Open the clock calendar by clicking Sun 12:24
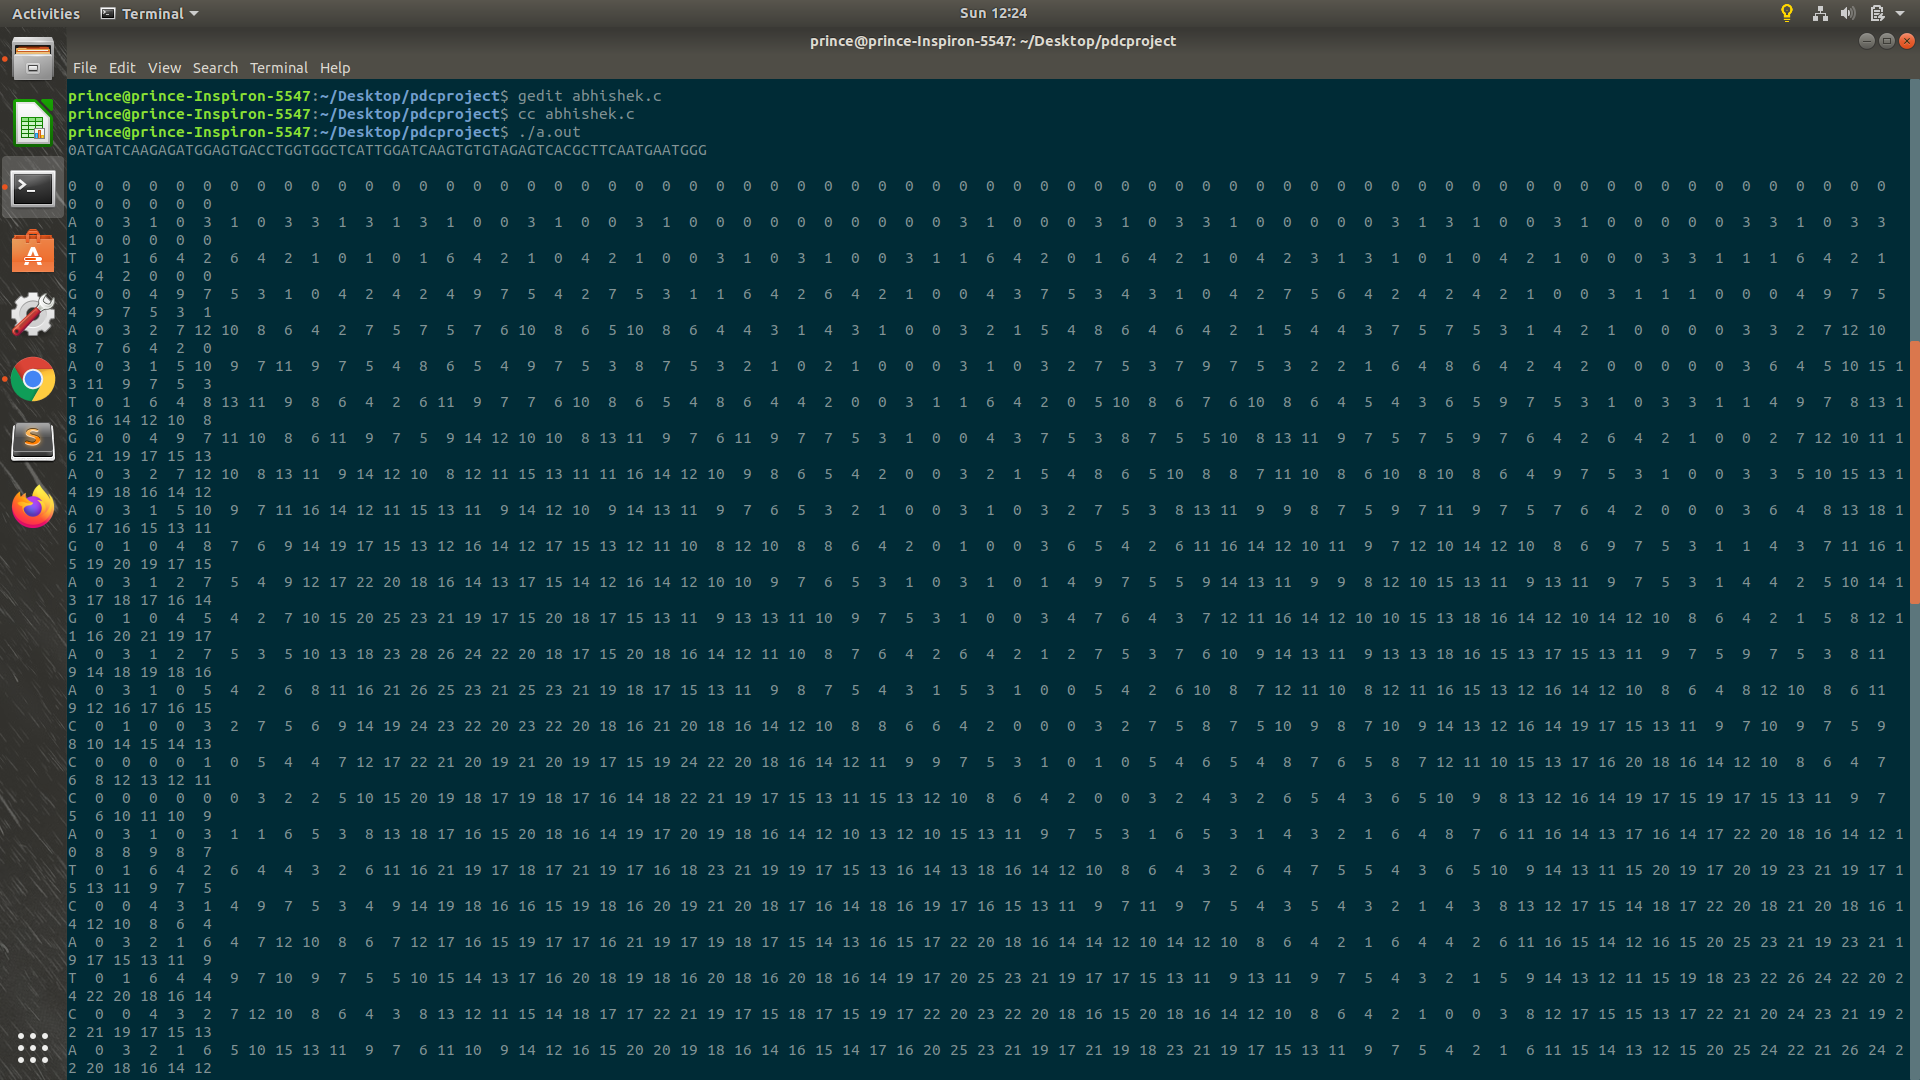This screenshot has height=1080, width=1920. coord(992,13)
